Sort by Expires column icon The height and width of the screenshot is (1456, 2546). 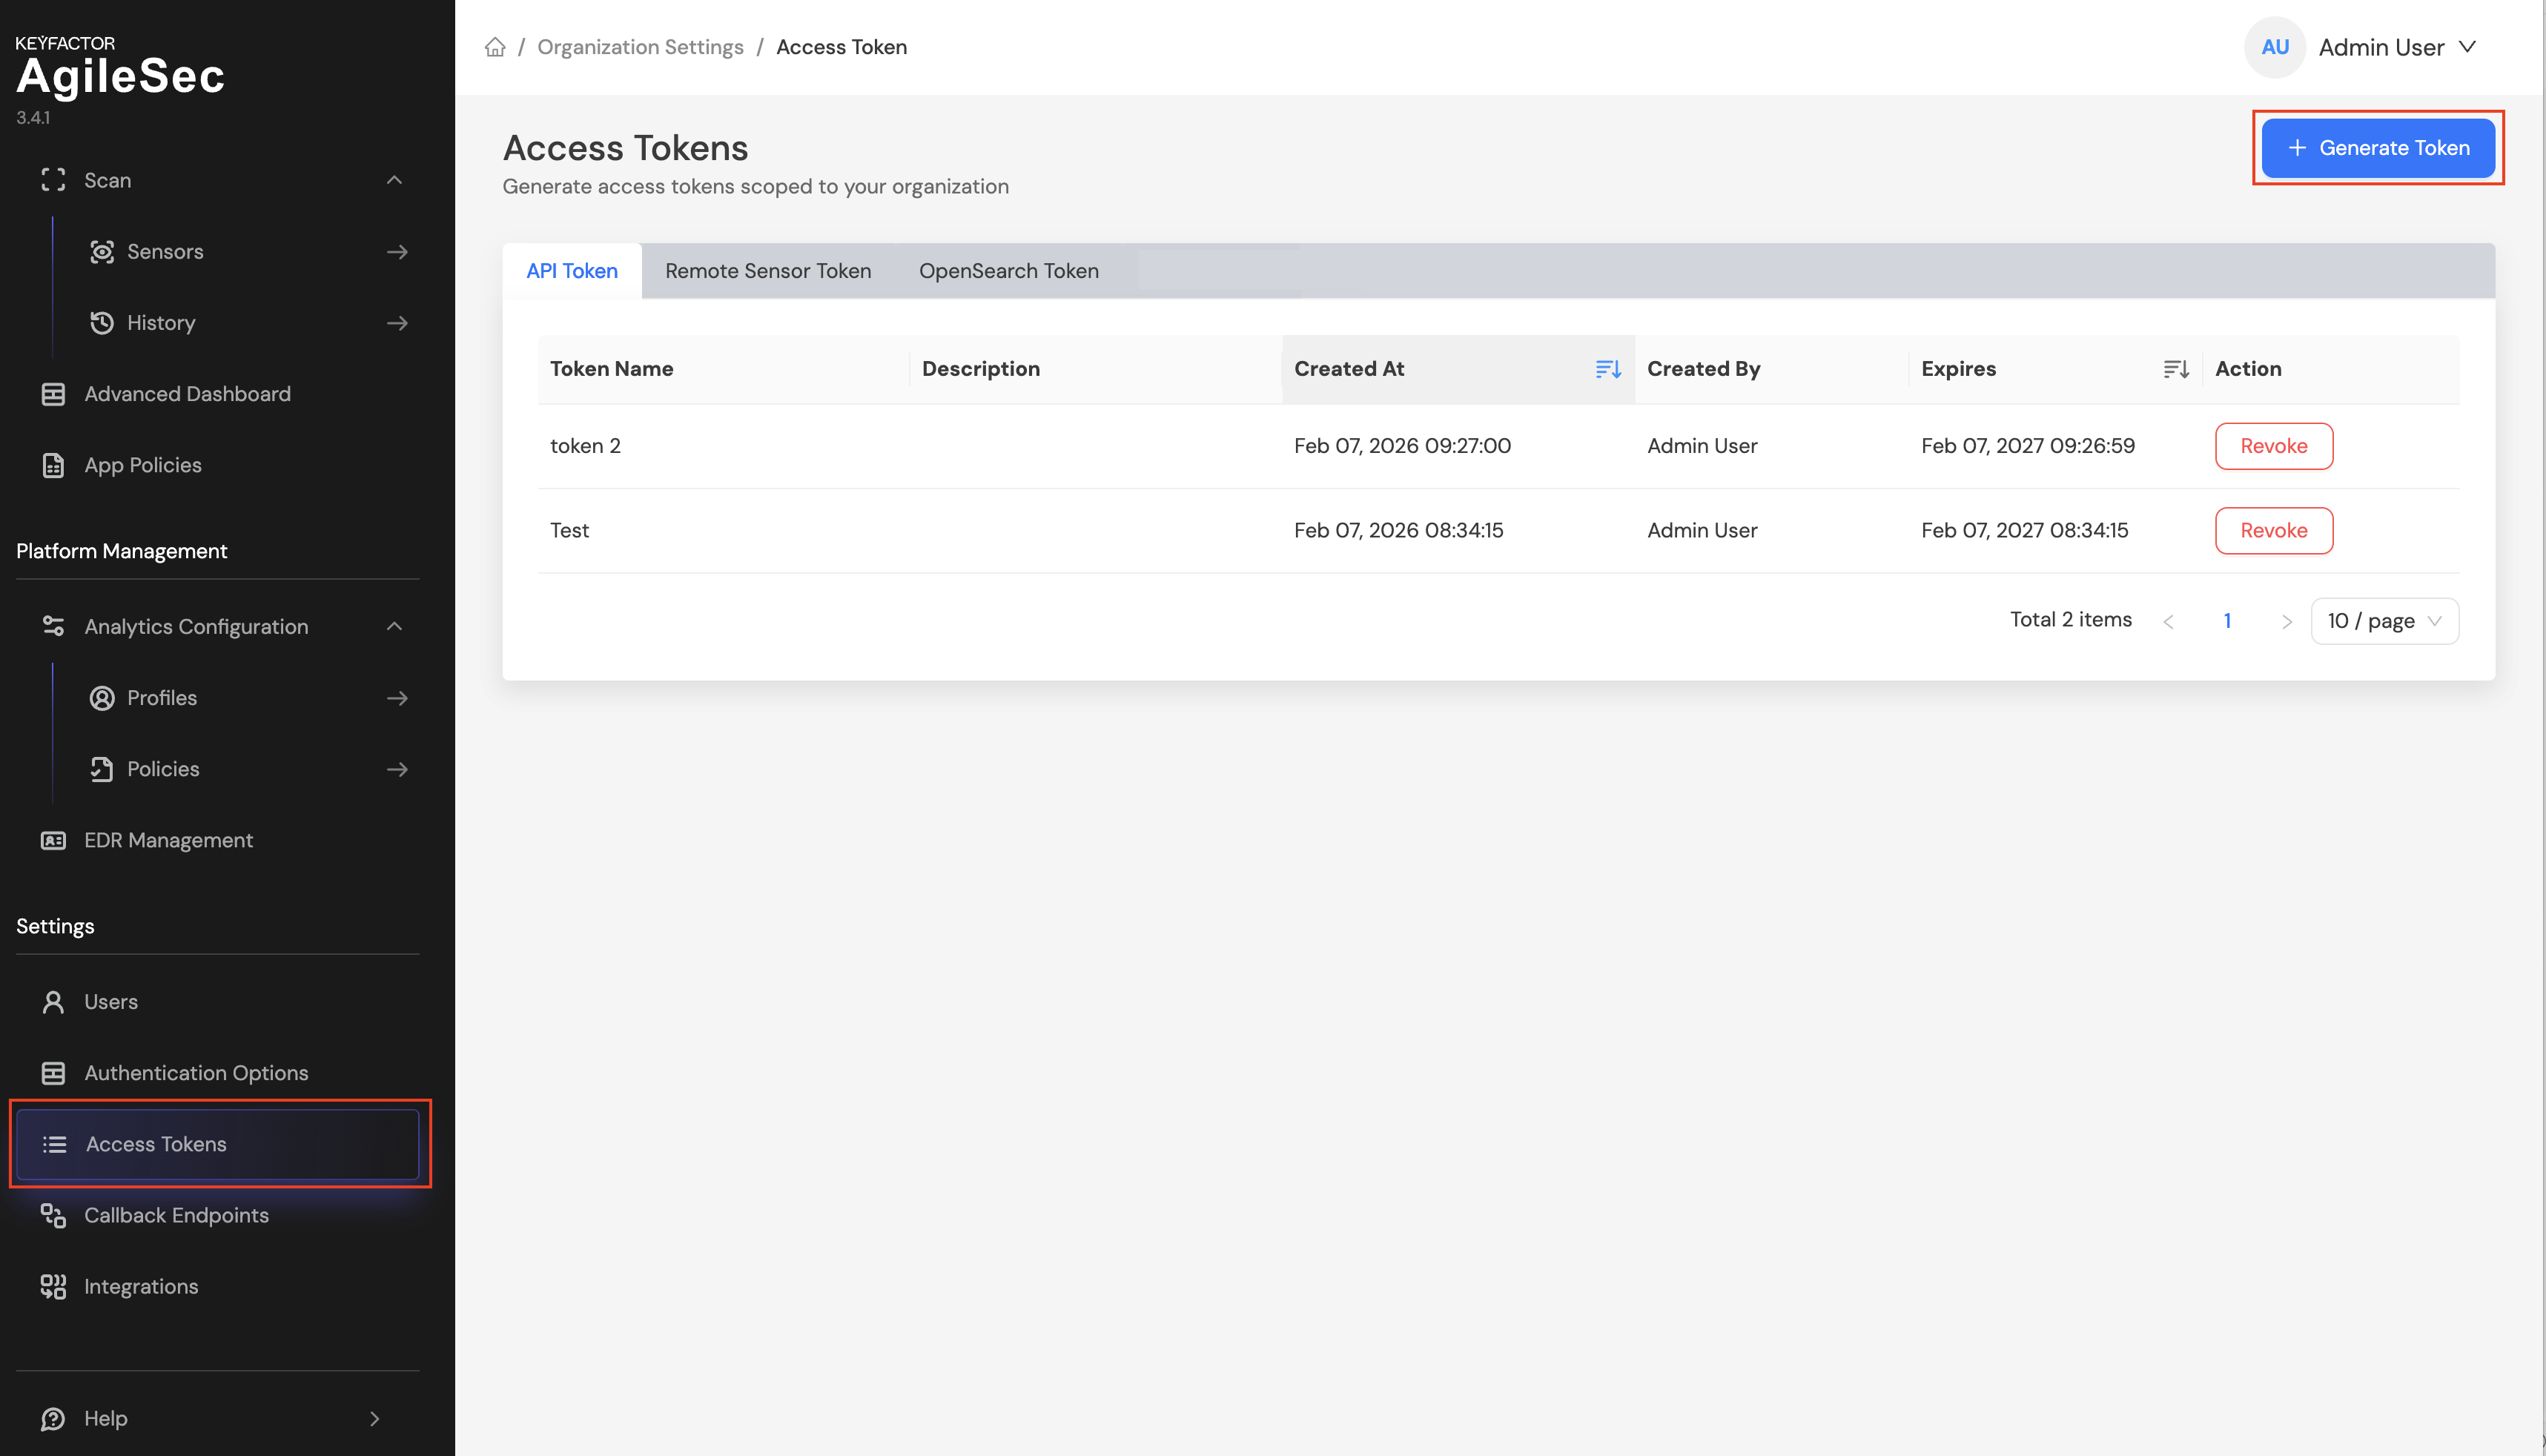coord(2175,369)
